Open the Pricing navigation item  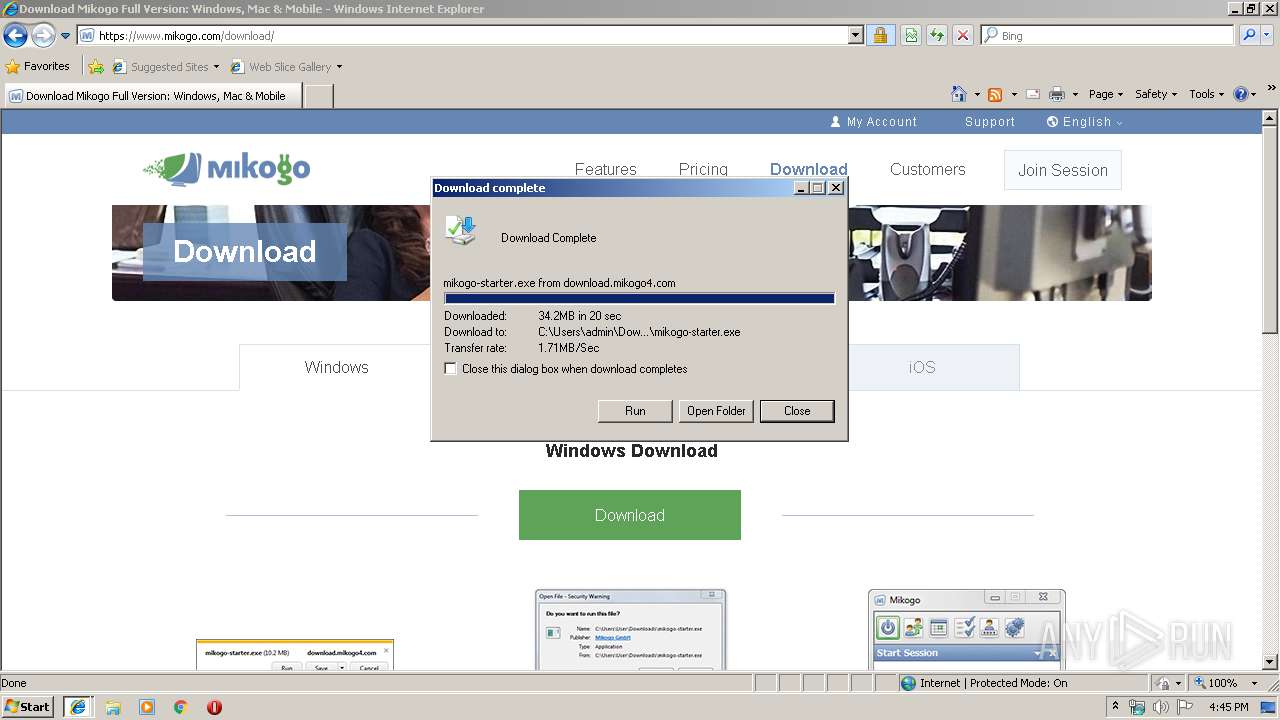pos(703,169)
